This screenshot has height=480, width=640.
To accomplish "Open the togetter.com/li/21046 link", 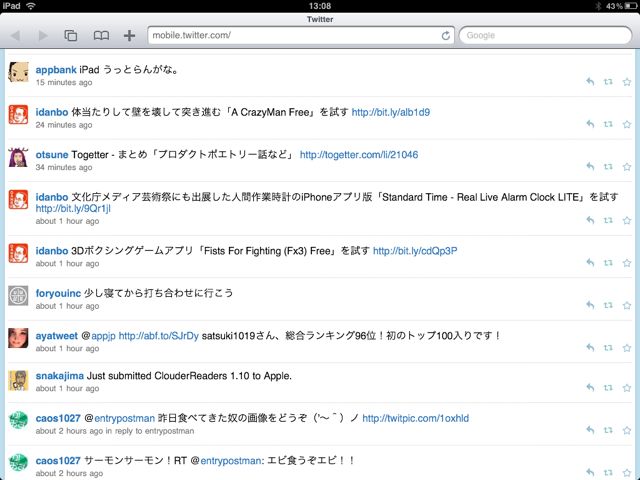I will point(359,155).
